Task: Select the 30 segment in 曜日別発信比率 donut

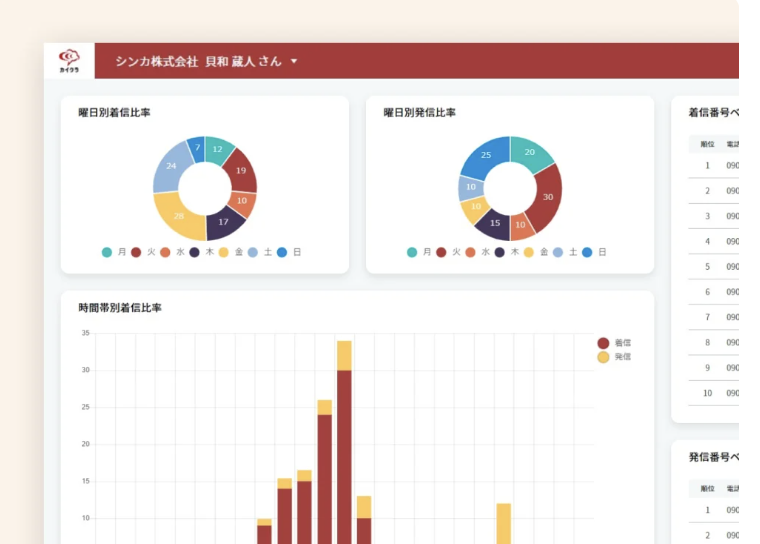Action: click(546, 196)
